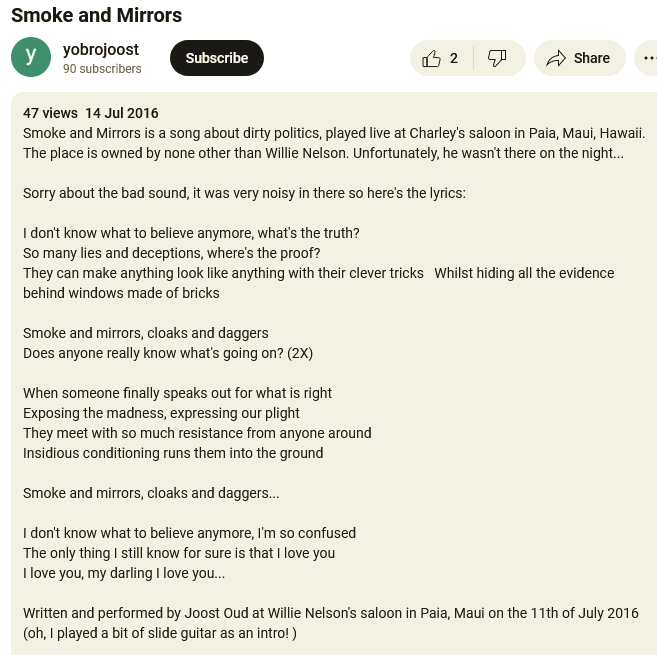Click the "47 views" text
Viewport: 657px width, 655px height.
click(50, 113)
